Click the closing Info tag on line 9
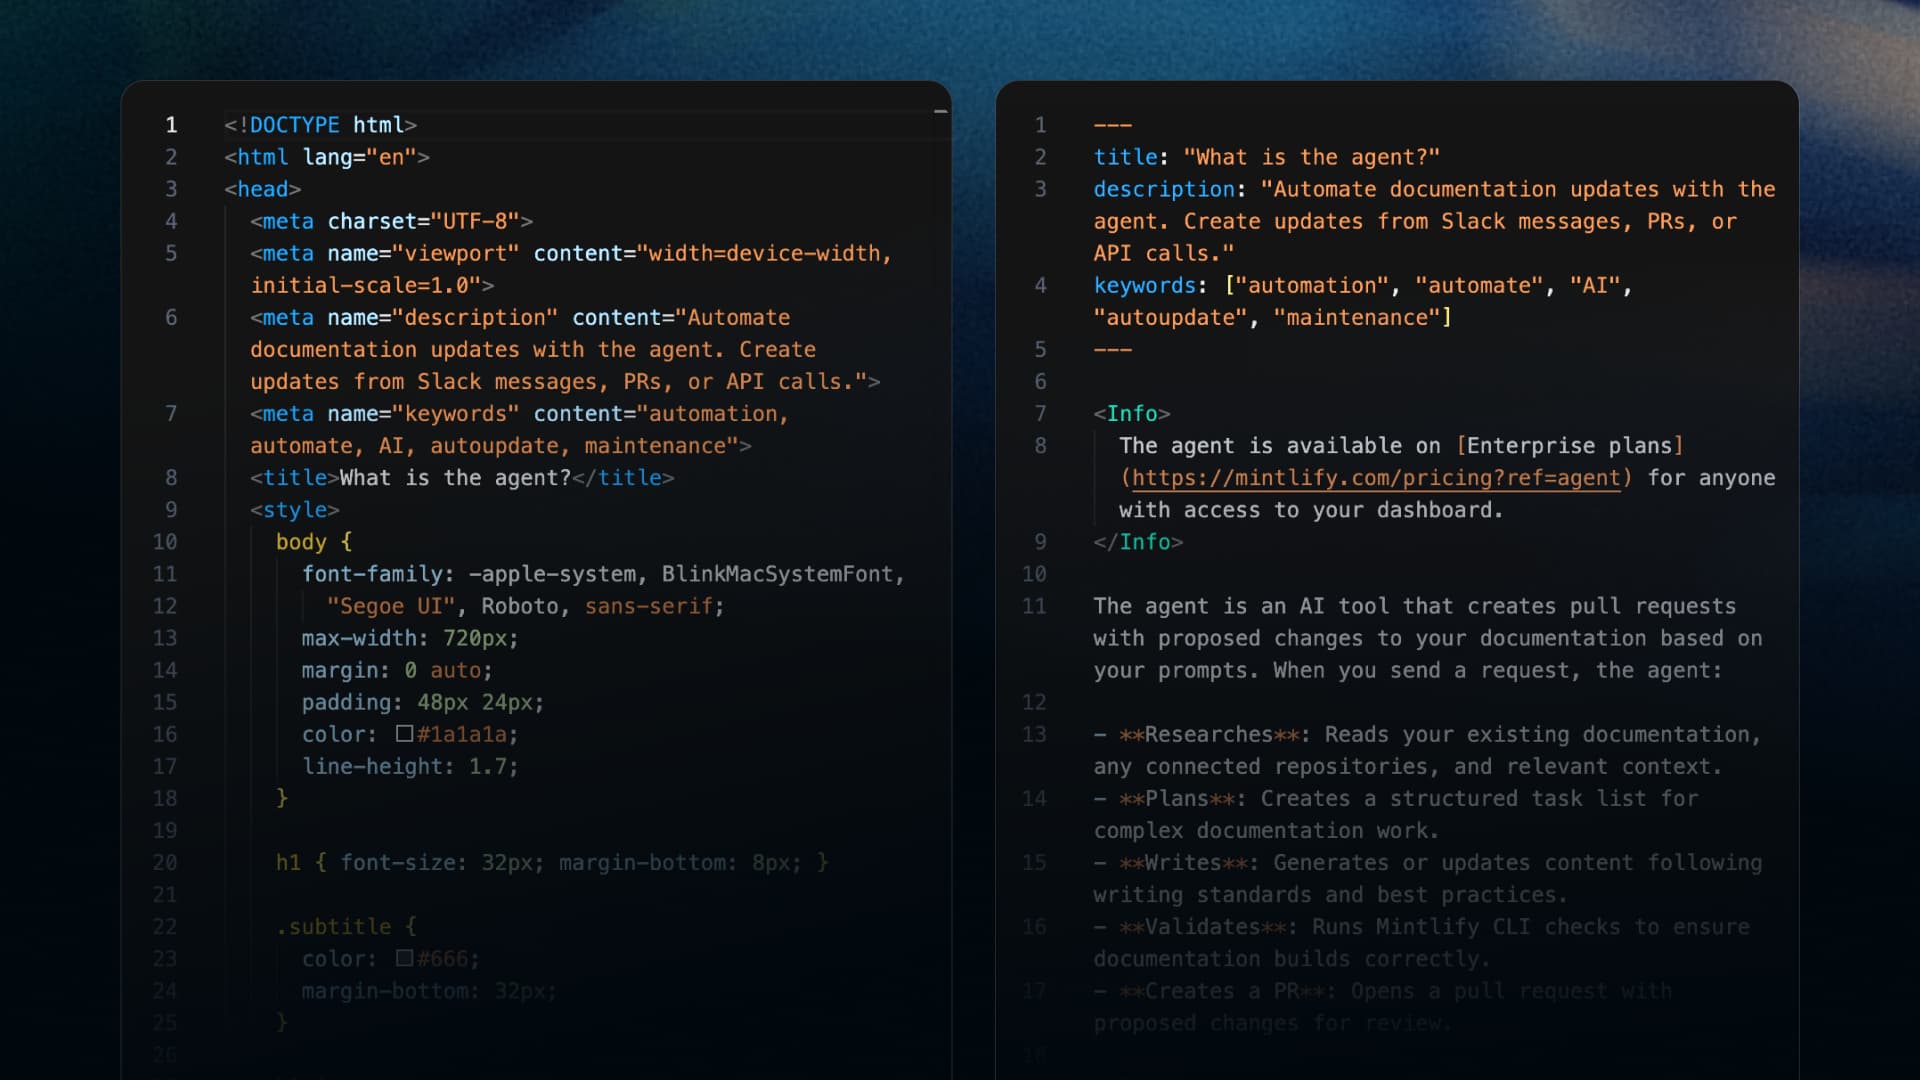This screenshot has width=1920, height=1080. pos(1139,542)
